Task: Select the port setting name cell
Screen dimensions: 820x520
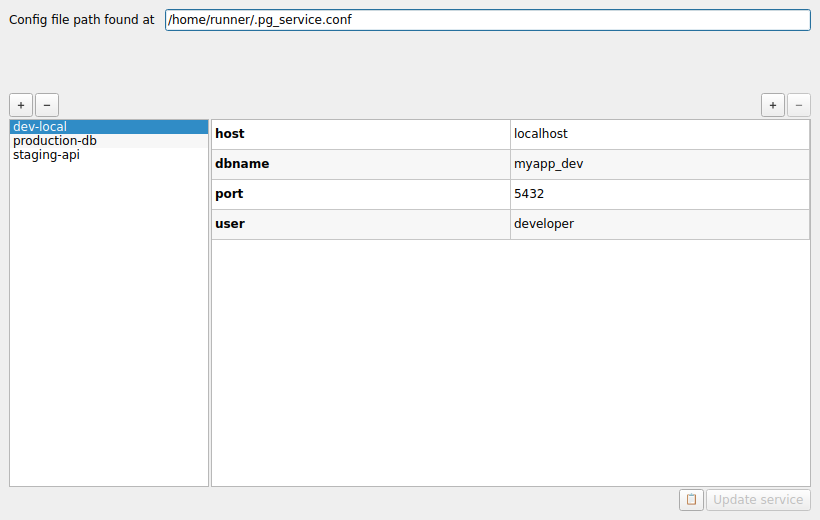Action: 360,194
